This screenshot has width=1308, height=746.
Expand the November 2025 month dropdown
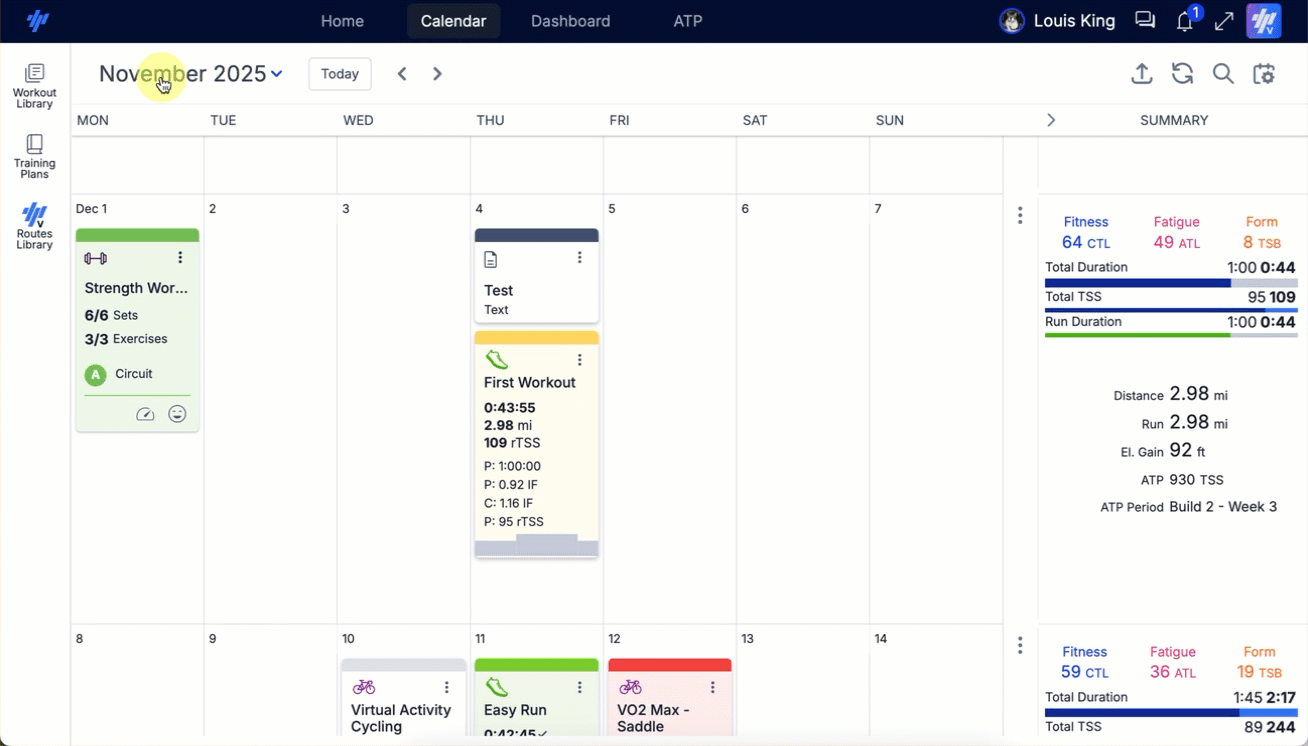click(x=277, y=74)
